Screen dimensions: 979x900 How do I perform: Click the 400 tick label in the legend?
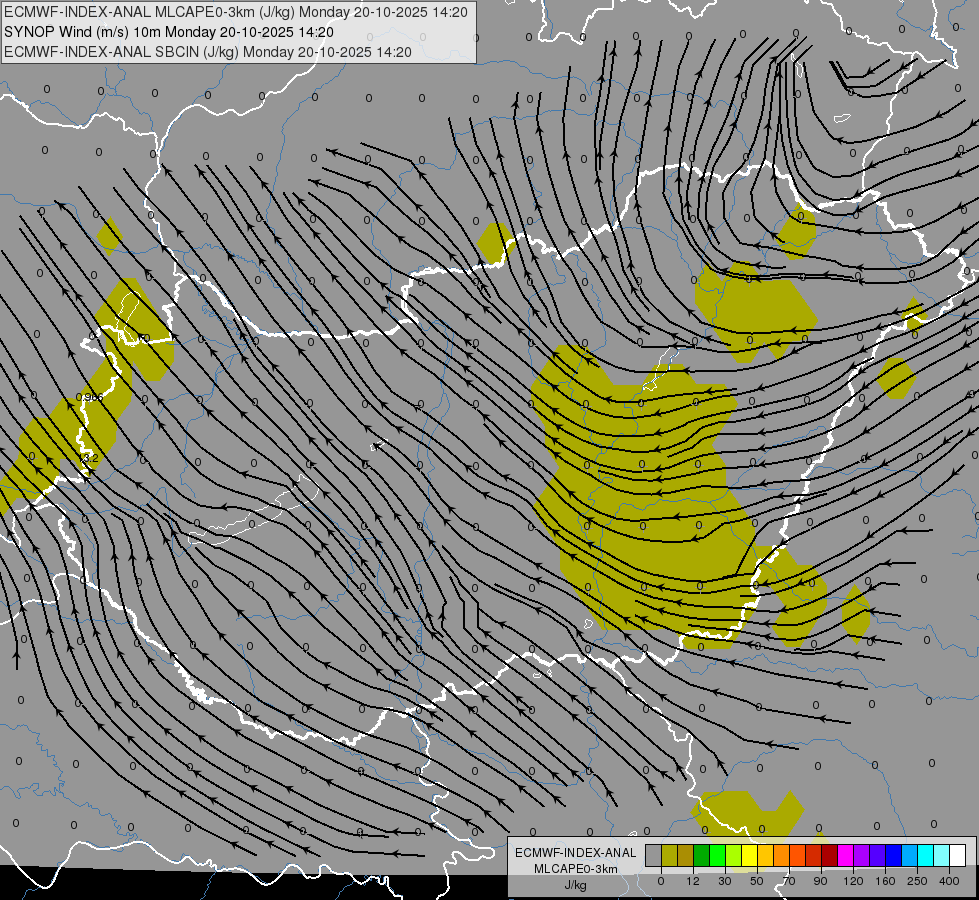tap(949, 881)
